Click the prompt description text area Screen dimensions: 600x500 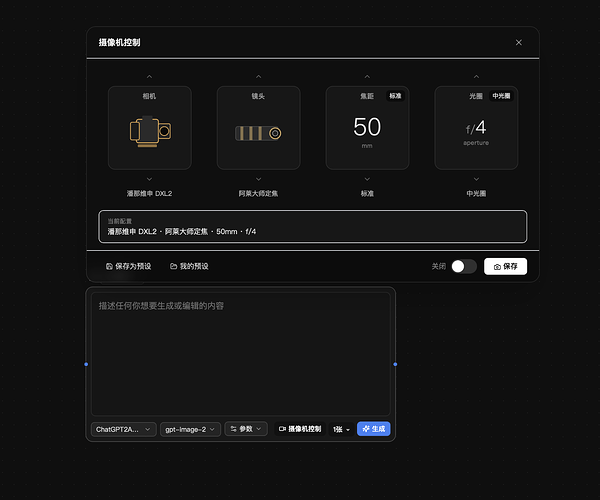pyautogui.click(x=241, y=354)
